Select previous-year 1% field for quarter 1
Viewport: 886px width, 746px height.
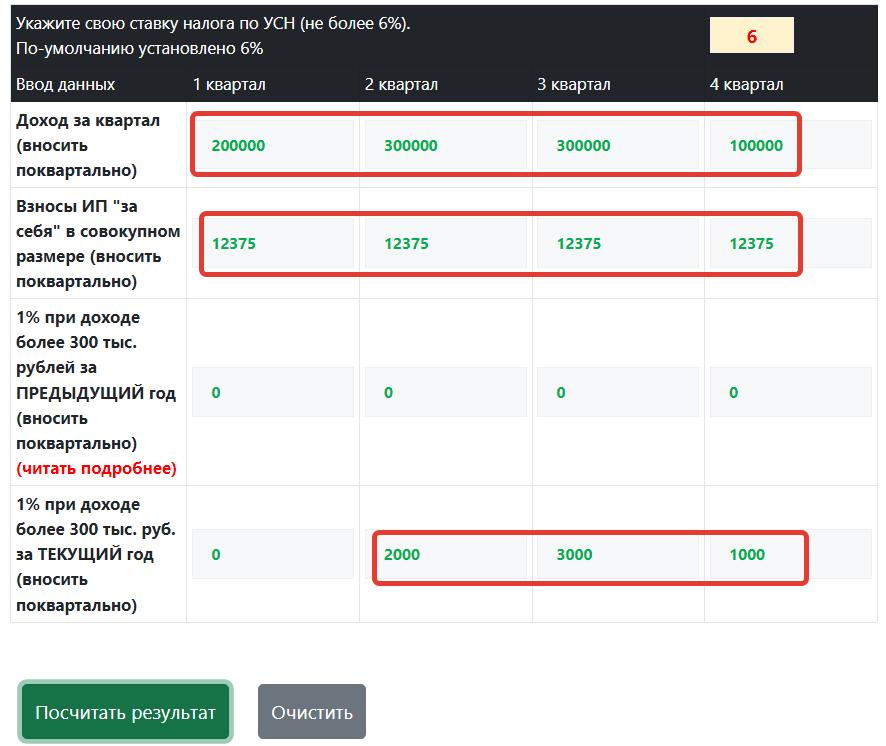[x=273, y=392]
